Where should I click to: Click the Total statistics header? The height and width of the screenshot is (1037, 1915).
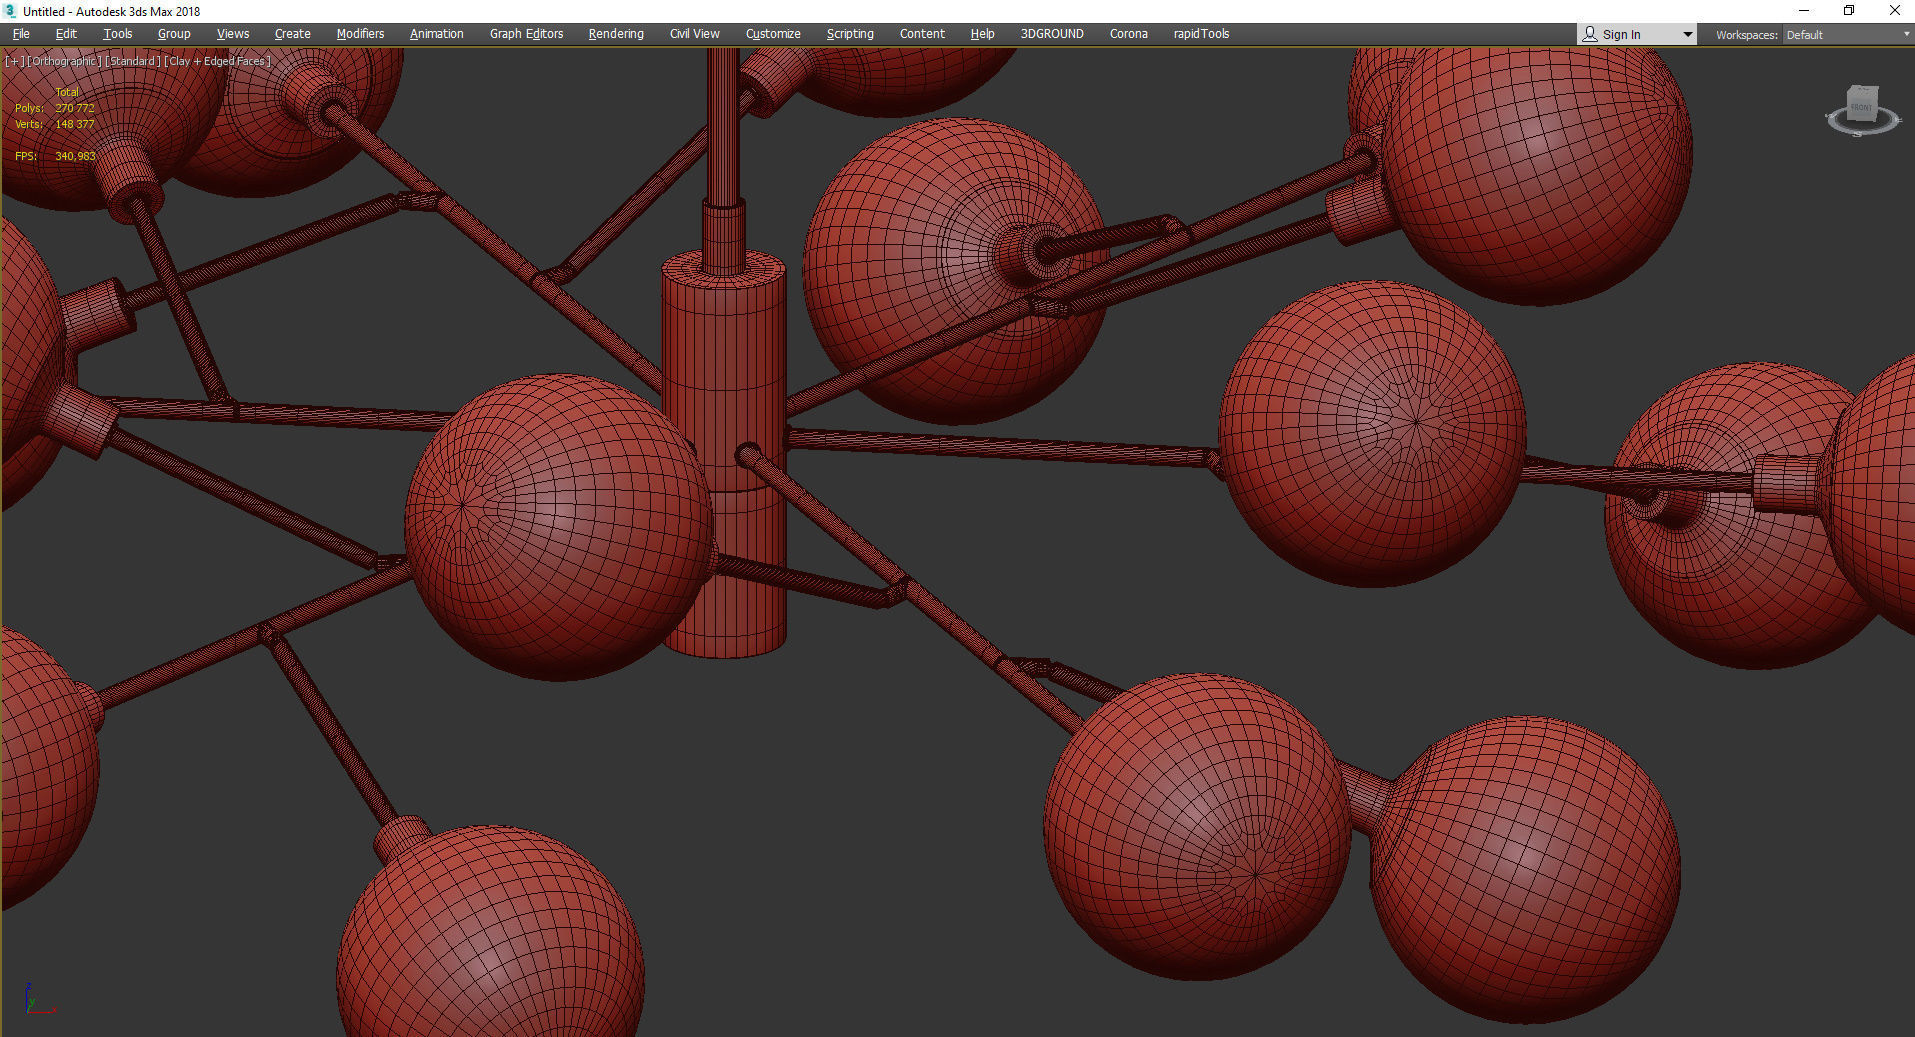coord(66,92)
